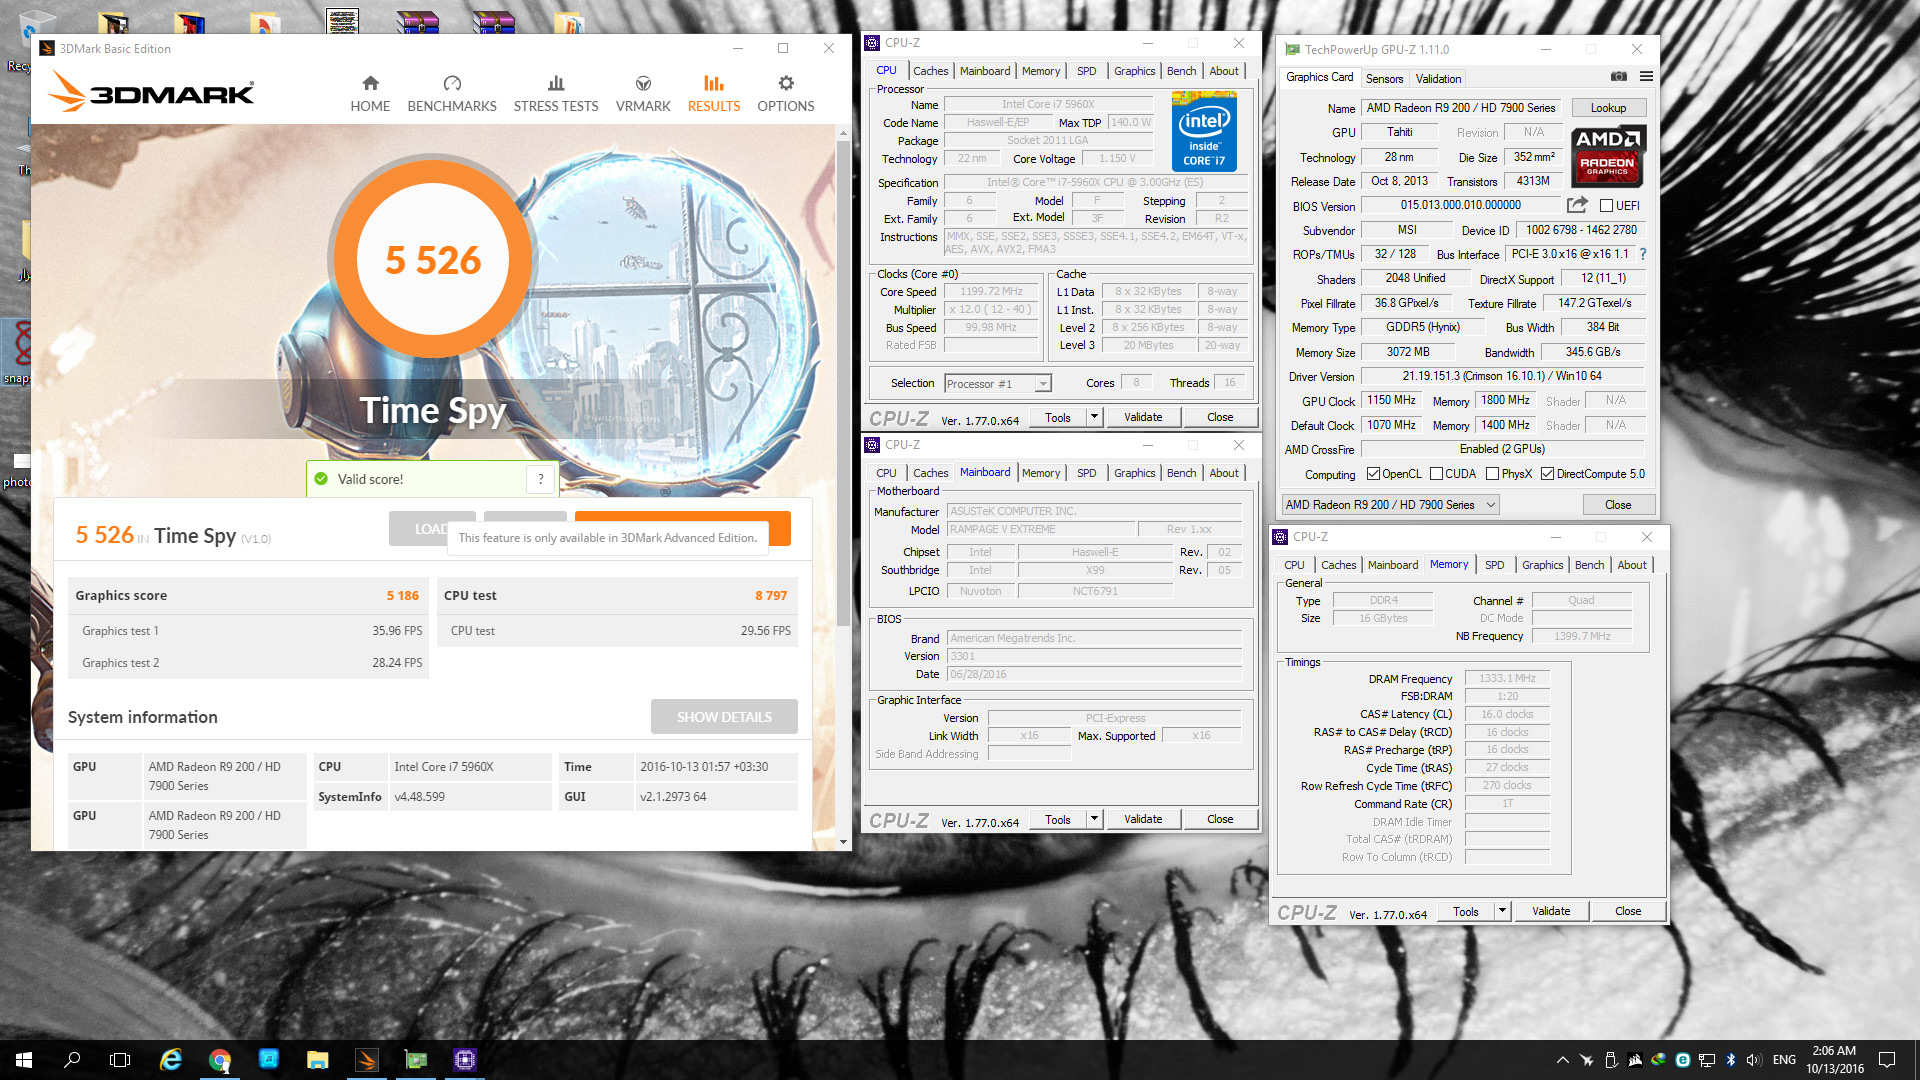Switch to Bench tab in top CPU-Z window
Screen dimensions: 1920x1080
pos(1181,71)
